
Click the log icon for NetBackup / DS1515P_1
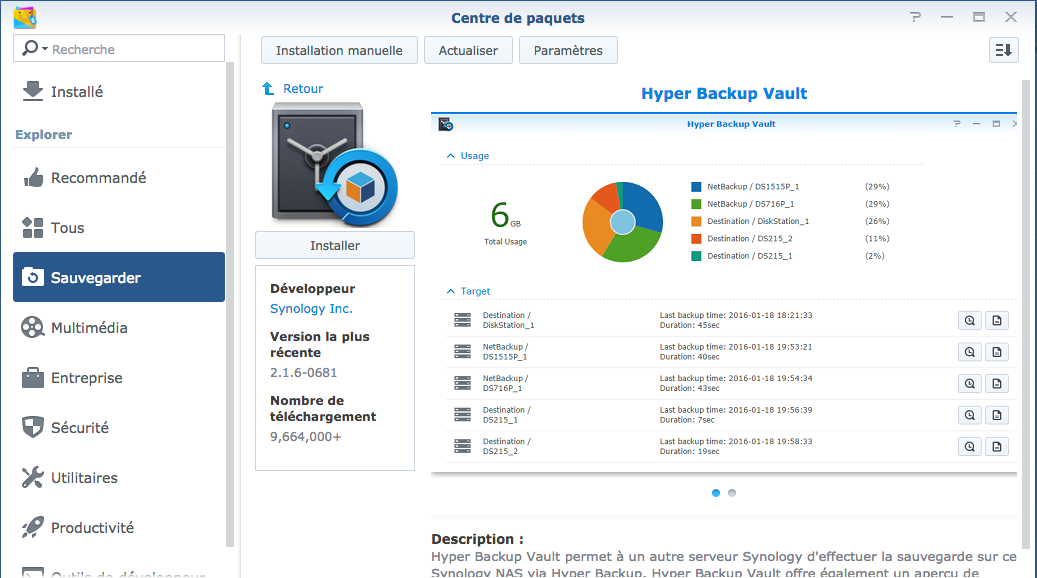click(997, 352)
